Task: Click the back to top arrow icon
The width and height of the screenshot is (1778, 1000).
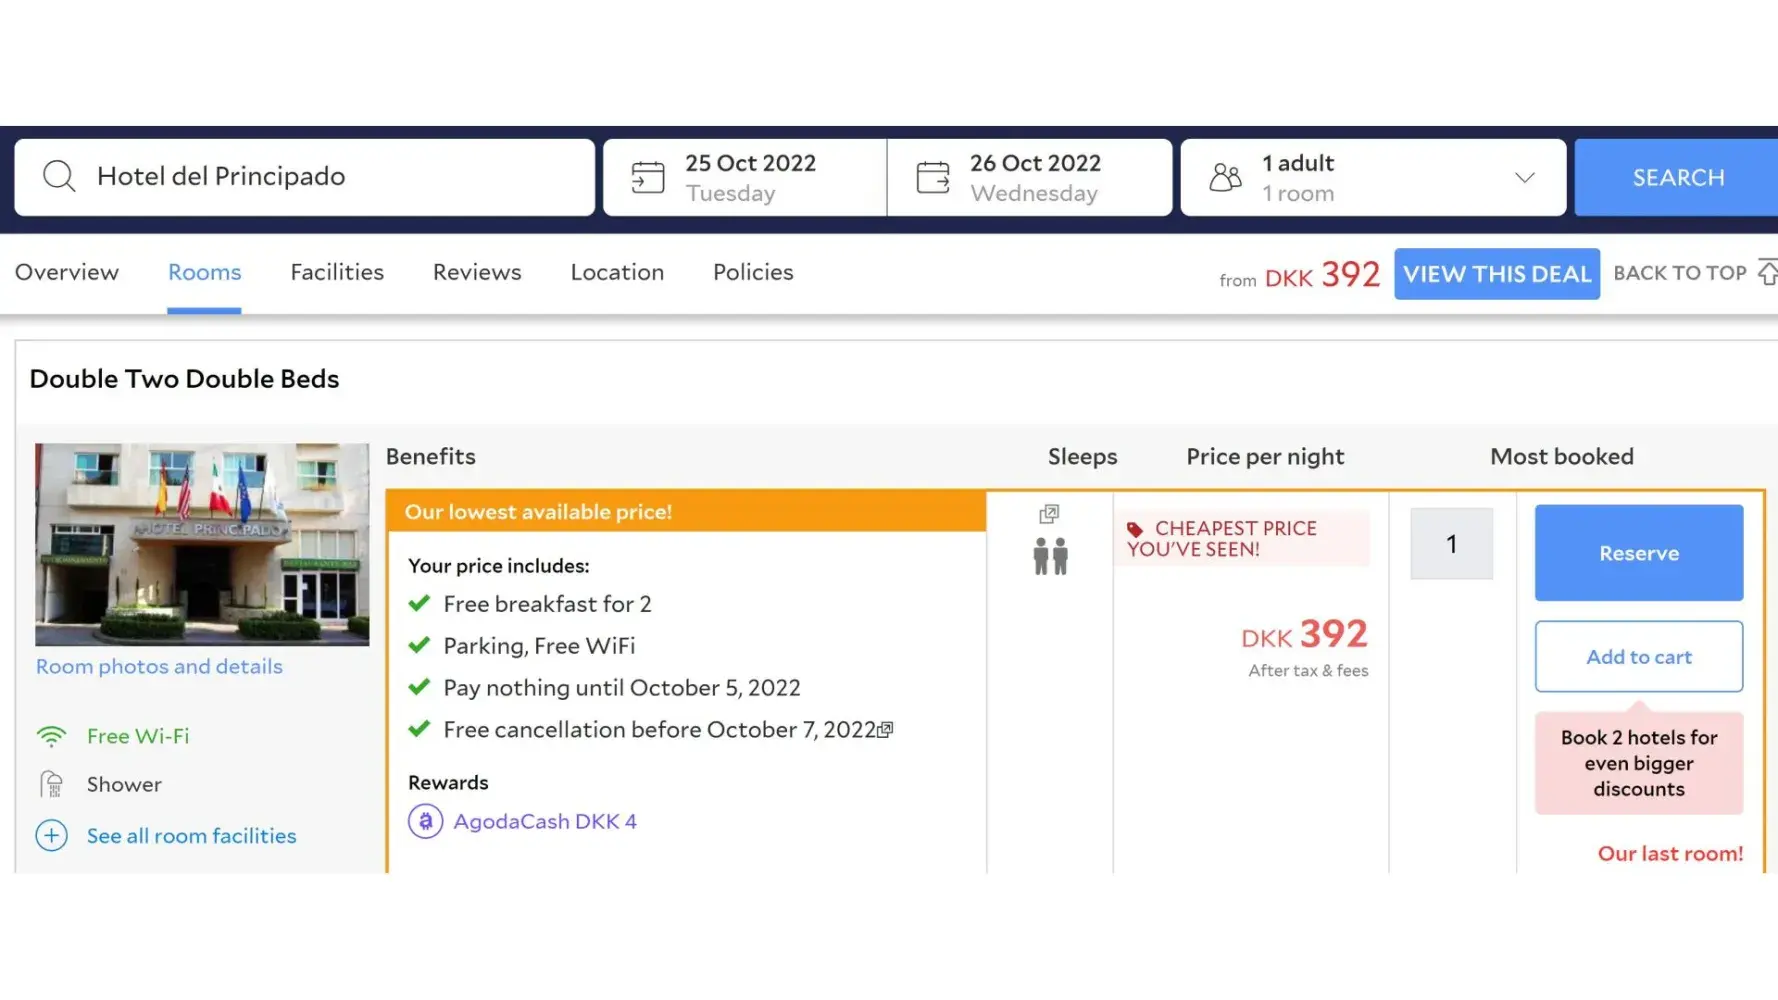Action: (x=1768, y=273)
